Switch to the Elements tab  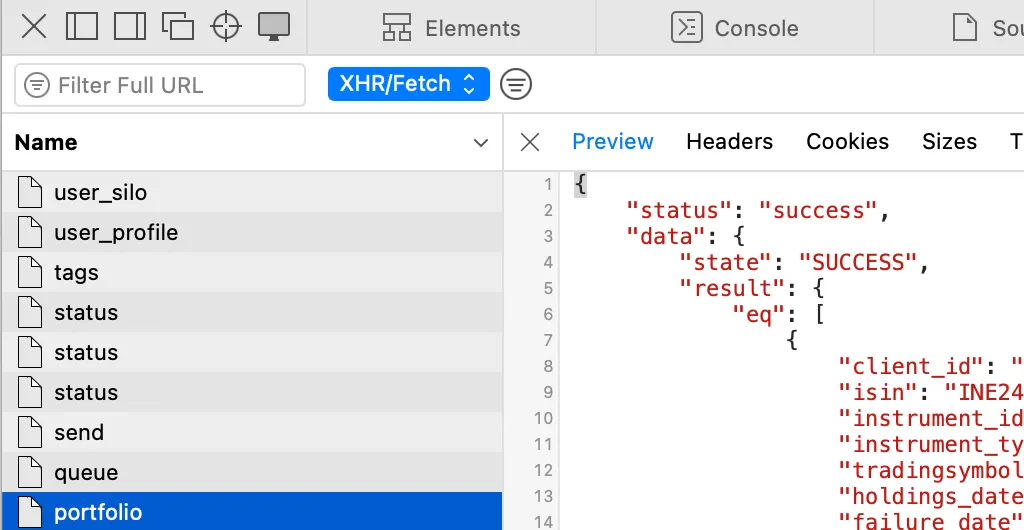tap(452, 28)
